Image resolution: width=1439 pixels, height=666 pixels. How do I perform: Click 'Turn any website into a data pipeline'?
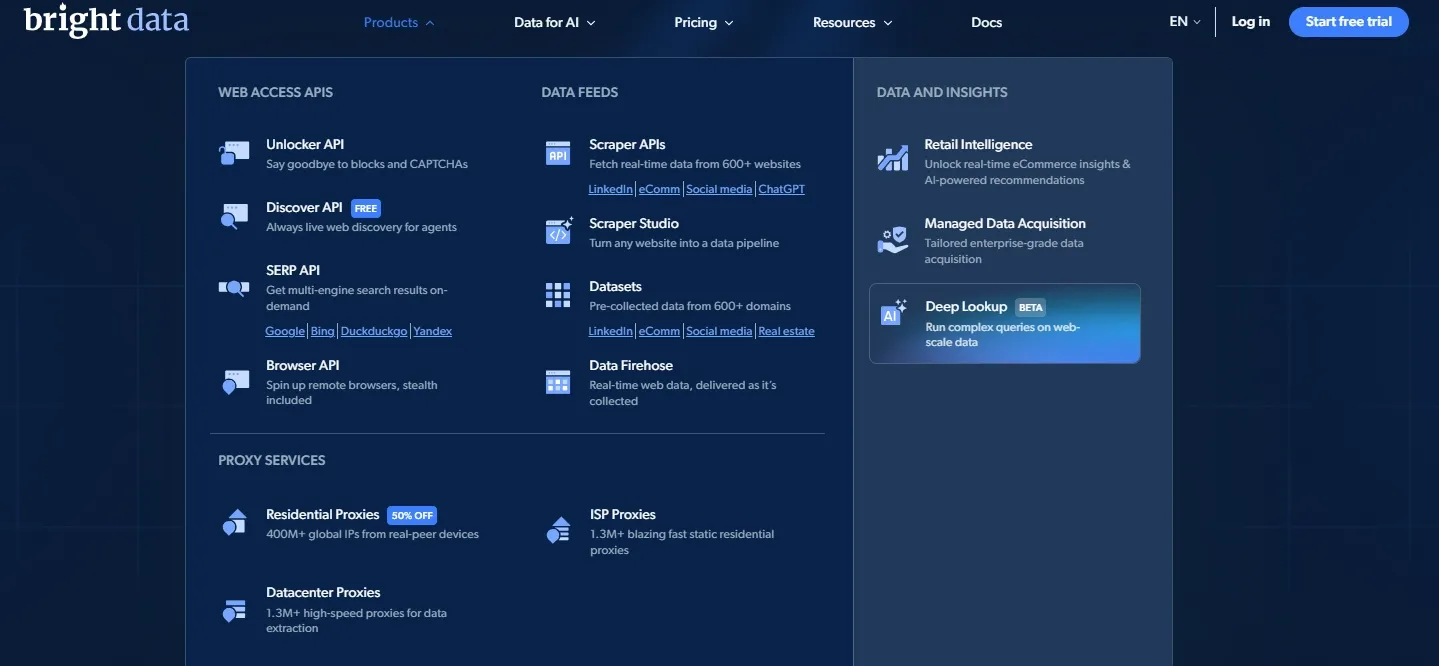click(684, 243)
